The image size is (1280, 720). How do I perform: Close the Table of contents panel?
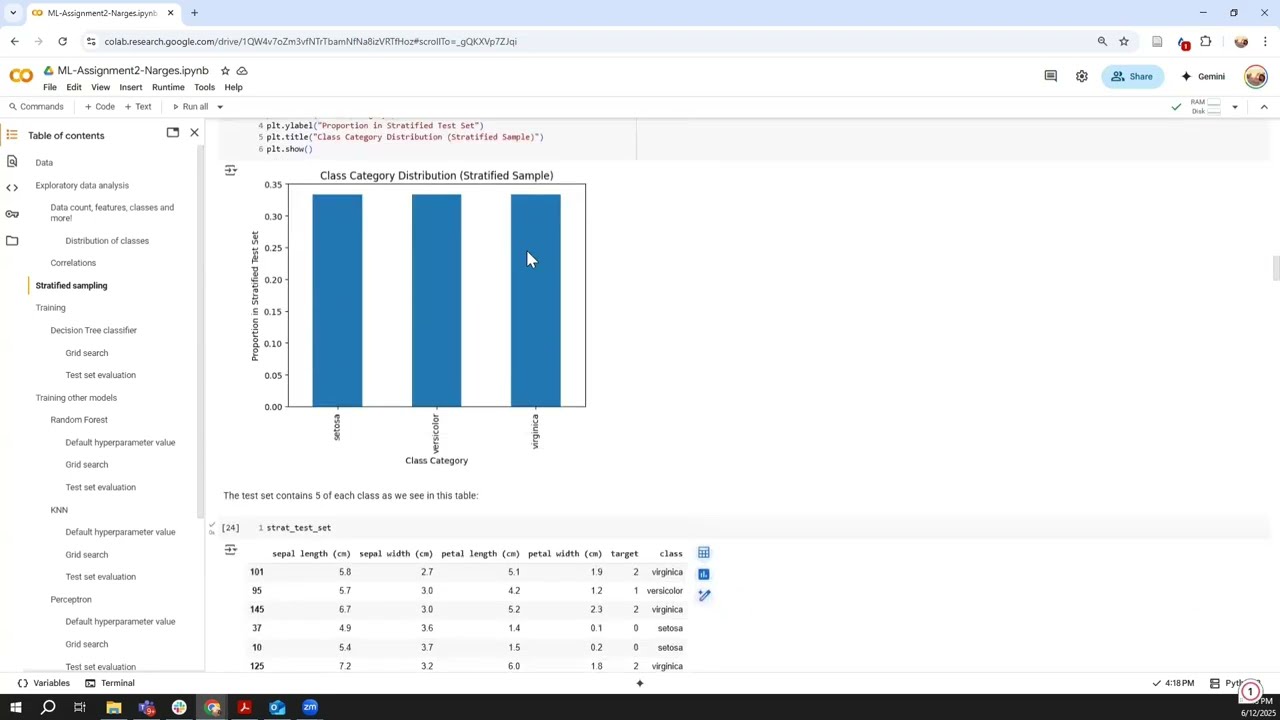(194, 133)
